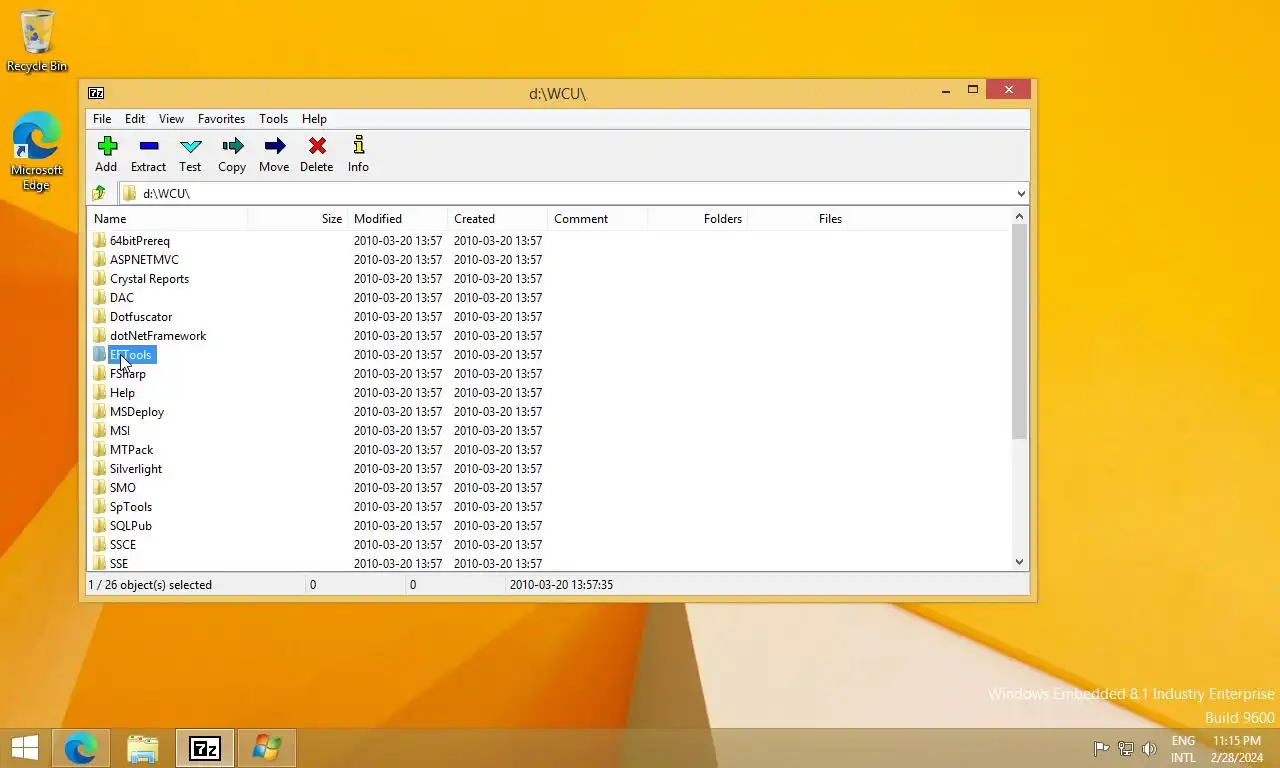Click the ENG INTL language indicator
The width and height of the screenshot is (1280, 768).
pyautogui.click(x=1183, y=749)
